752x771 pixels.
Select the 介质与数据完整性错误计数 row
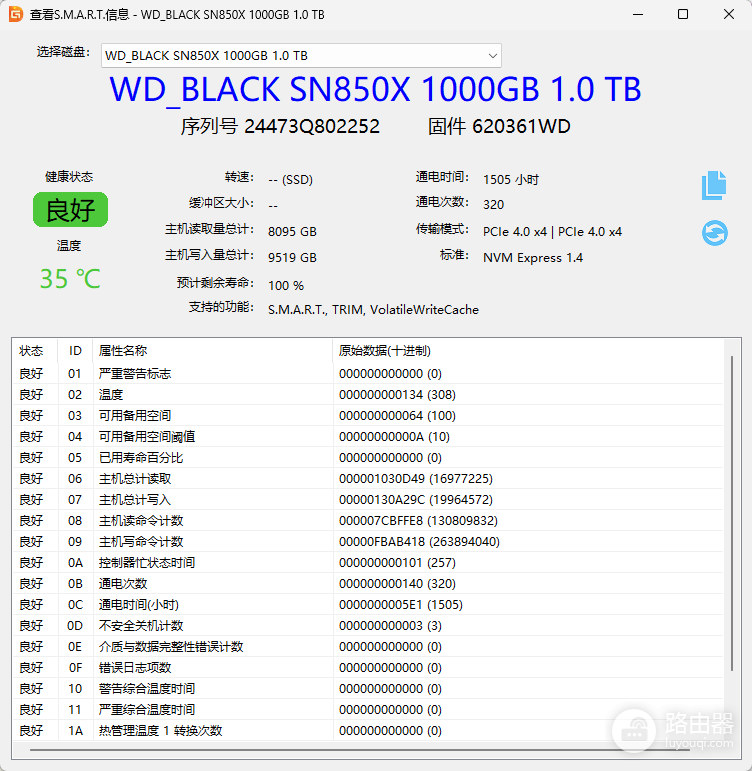(x=367, y=647)
